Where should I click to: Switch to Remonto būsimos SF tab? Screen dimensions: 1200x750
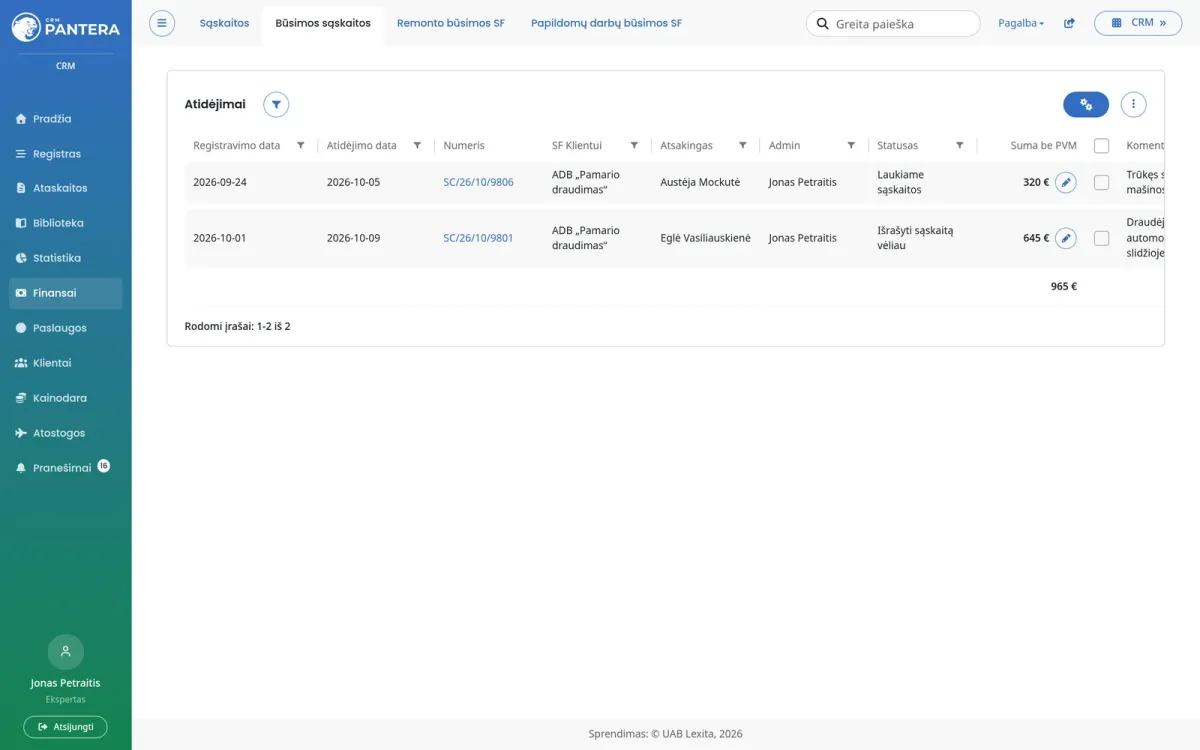451,23
